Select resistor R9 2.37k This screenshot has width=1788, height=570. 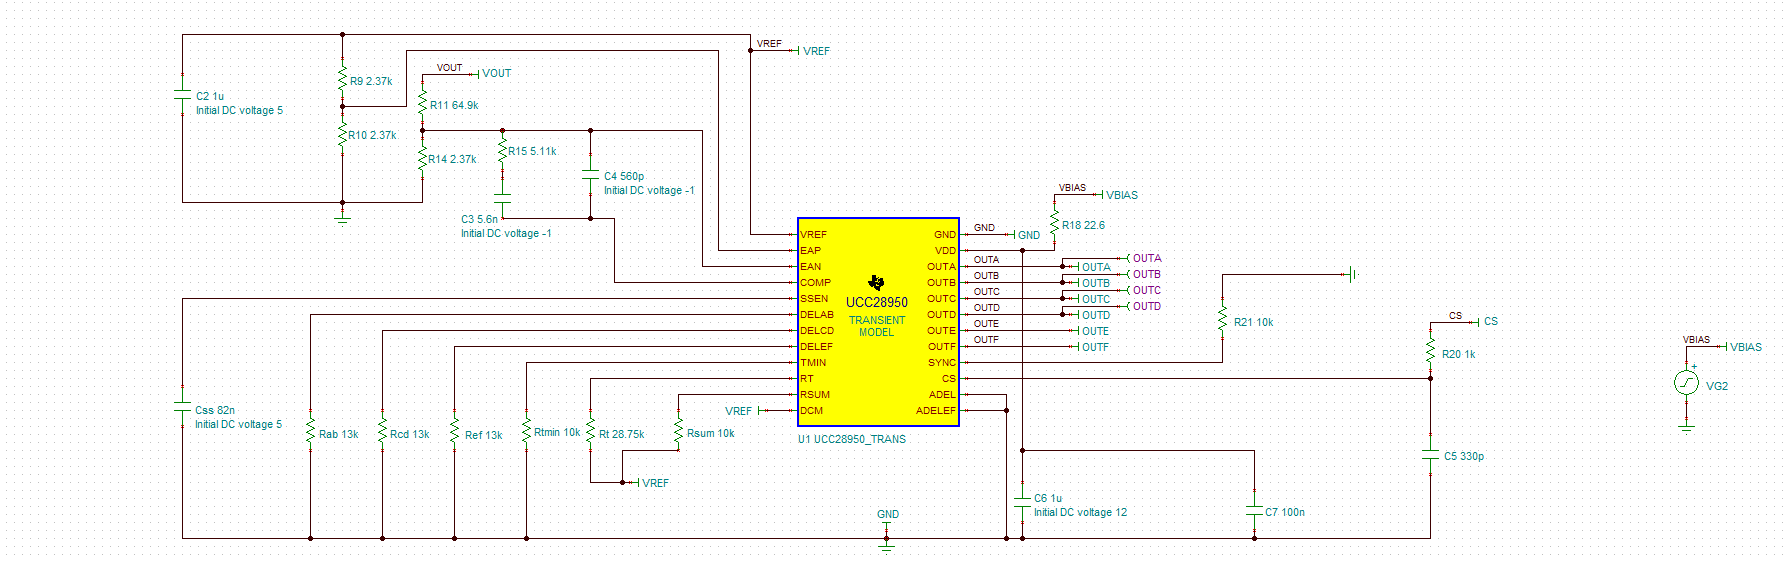coord(342,80)
